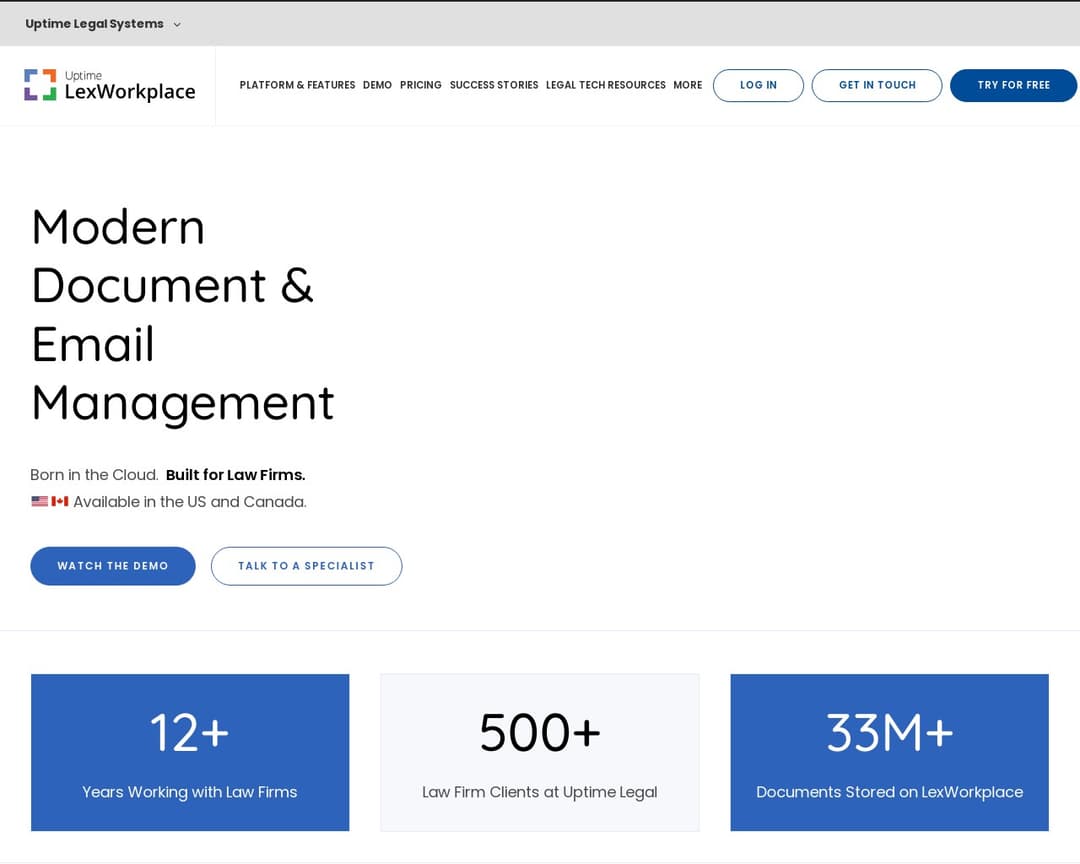
Task: Click the Watch The Demo button
Action: point(113,566)
